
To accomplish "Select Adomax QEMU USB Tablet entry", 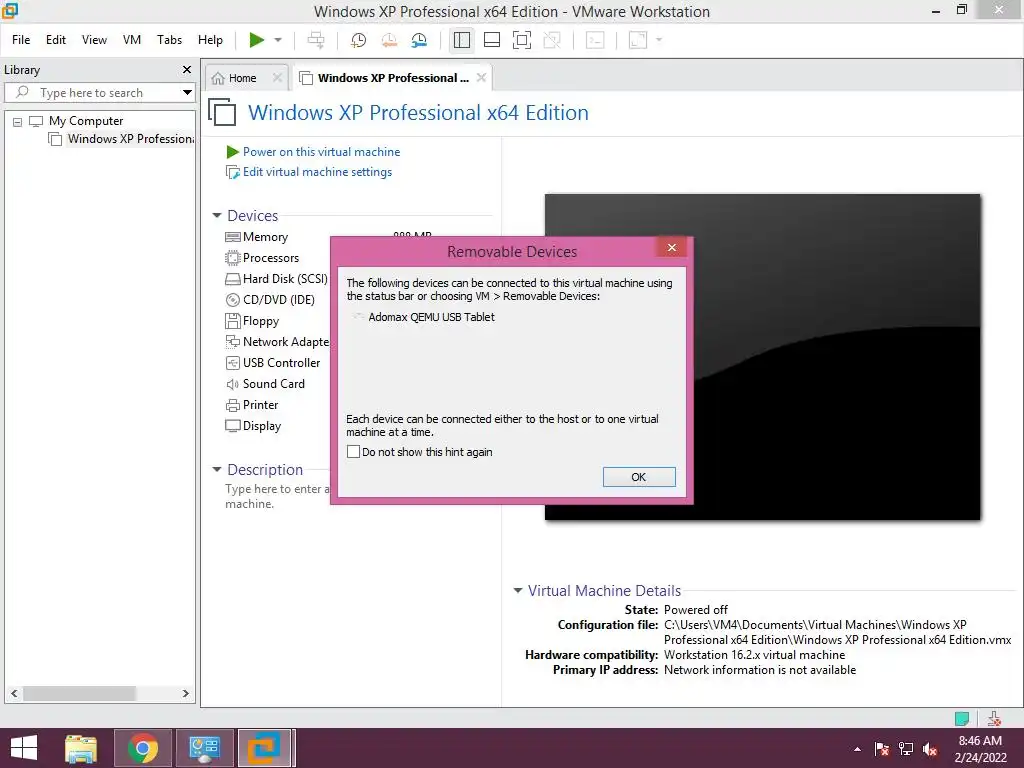I will (x=431, y=317).
